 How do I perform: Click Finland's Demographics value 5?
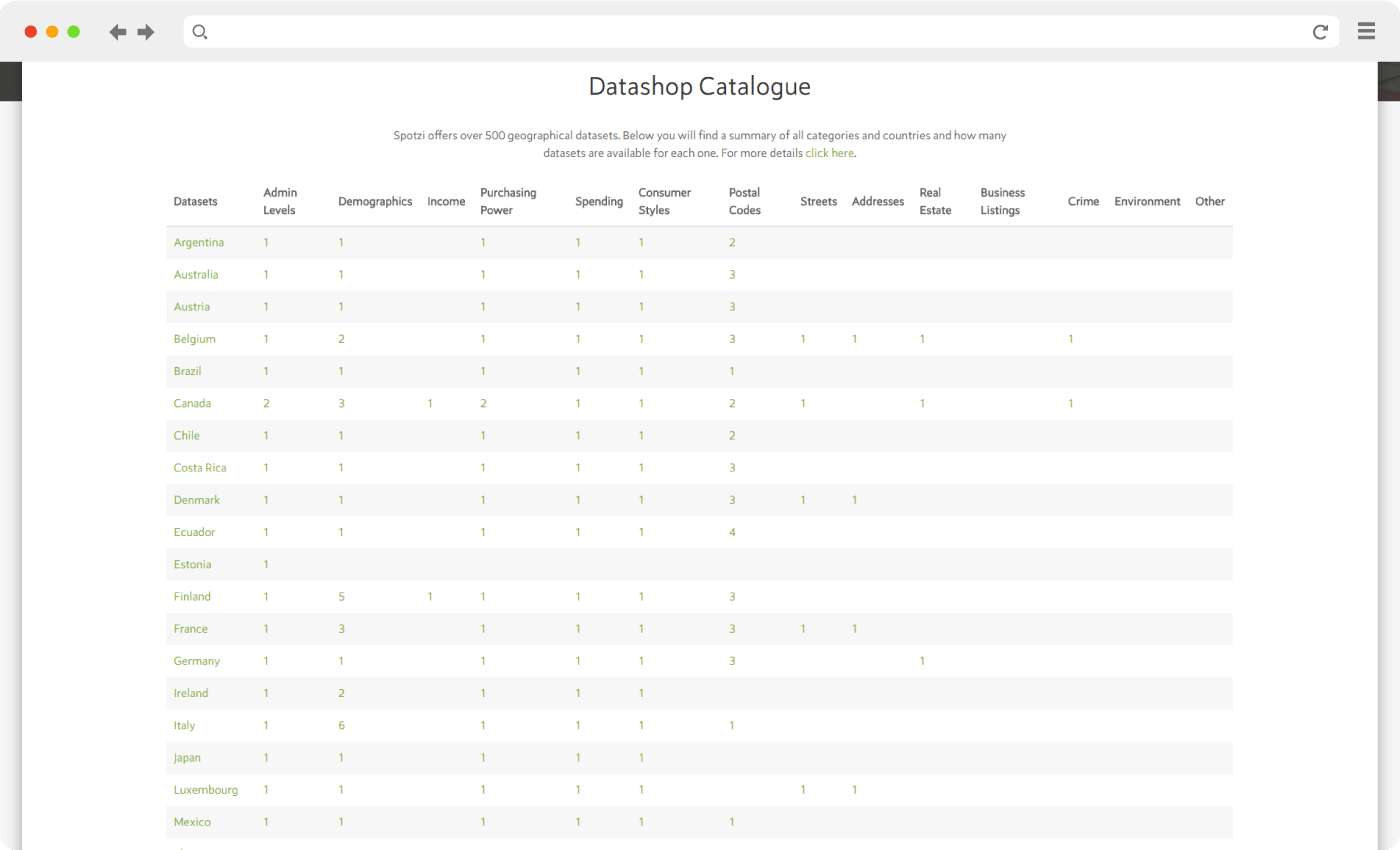click(x=341, y=597)
